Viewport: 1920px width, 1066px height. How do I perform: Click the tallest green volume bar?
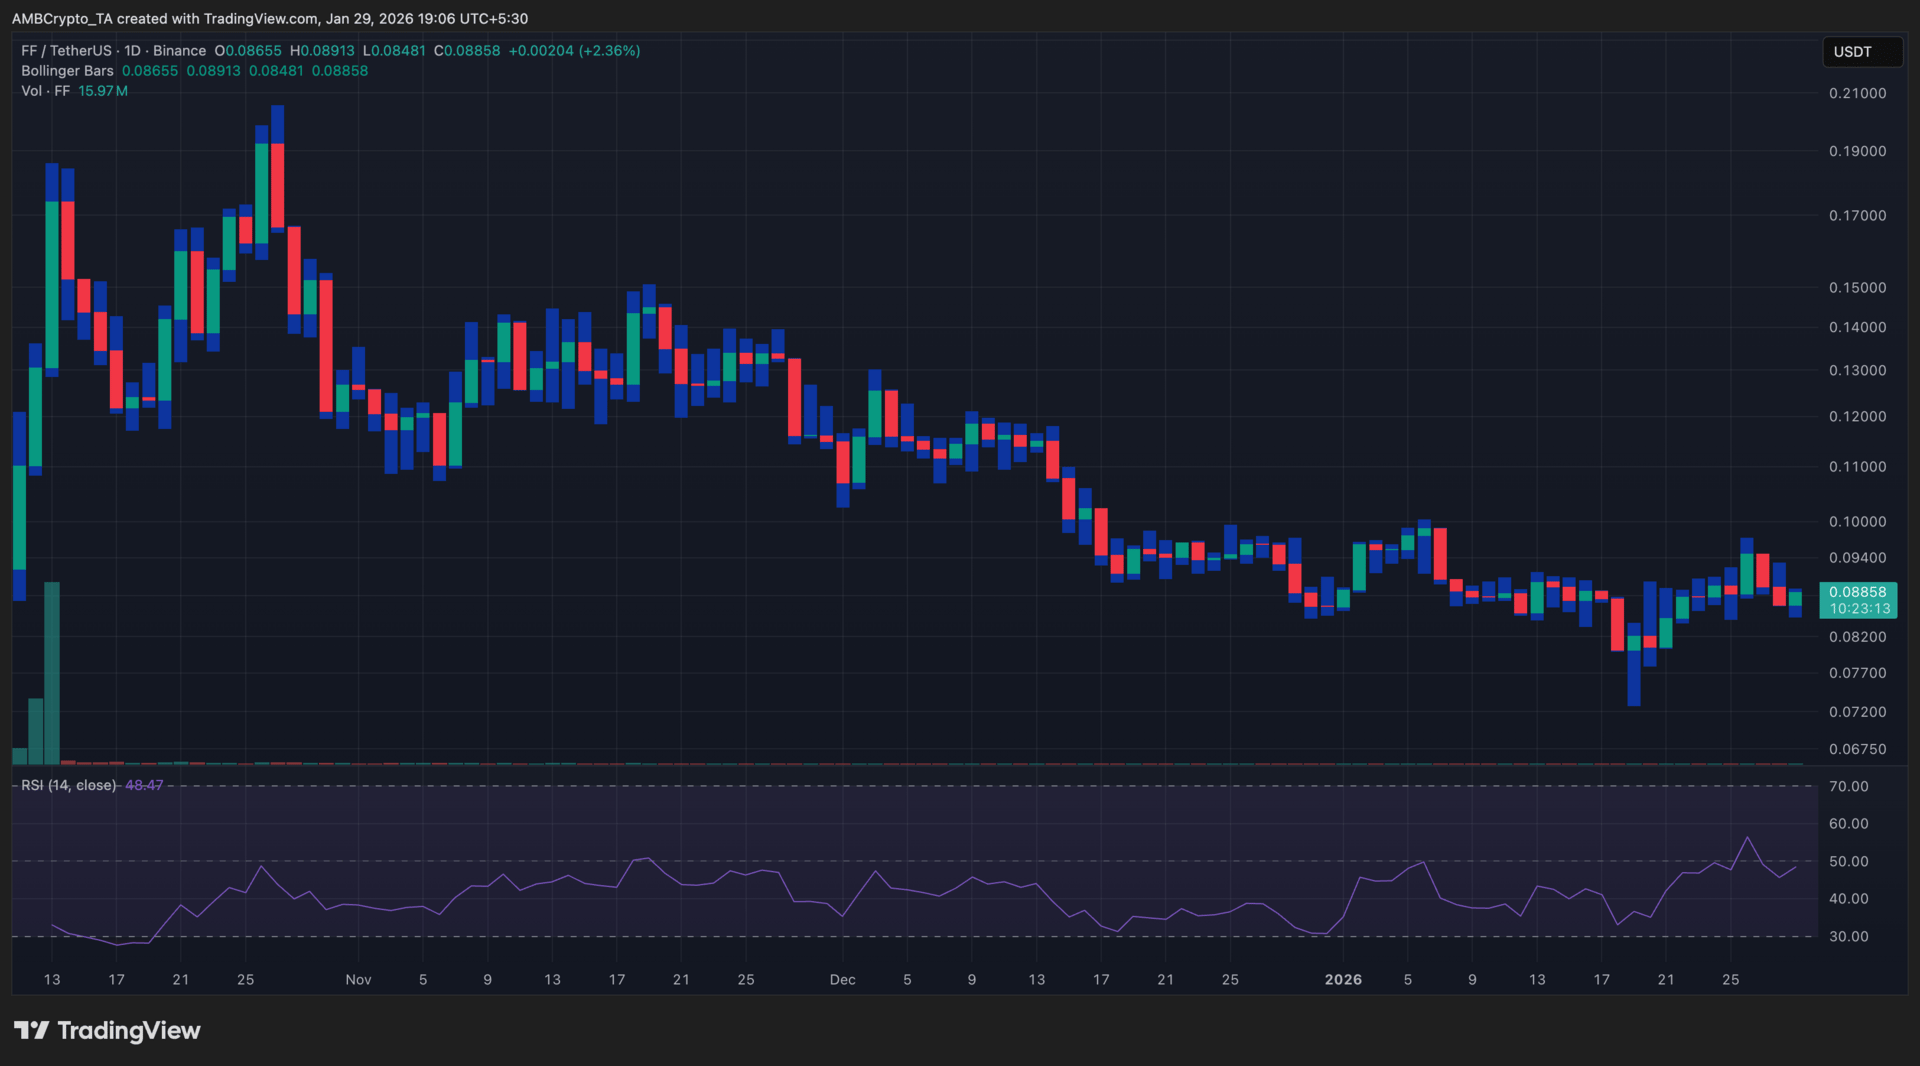point(52,673)
